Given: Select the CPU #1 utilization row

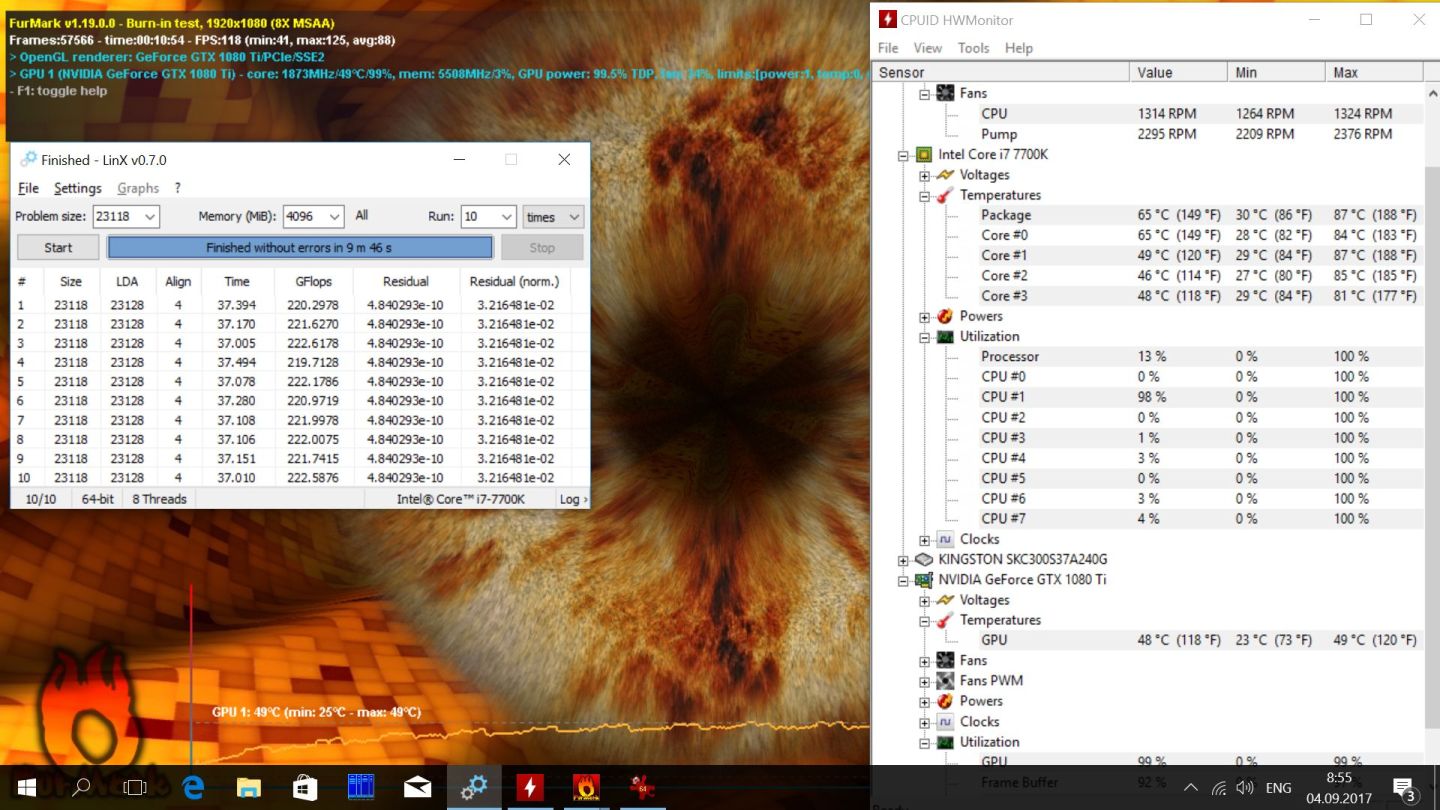Looking at the screenshot, I should click(x=1148, y=397).
